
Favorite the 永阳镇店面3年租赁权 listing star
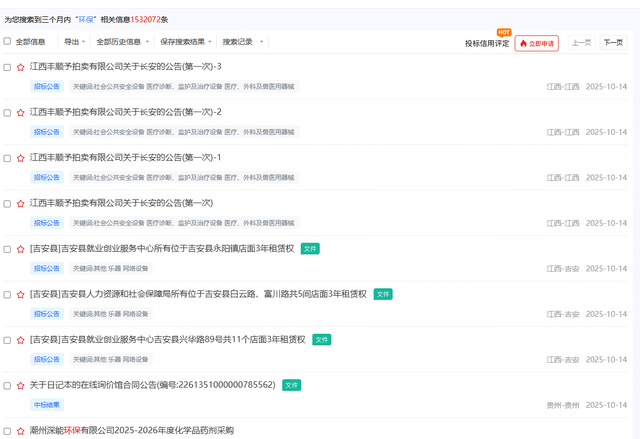click(x=20, y=249)
